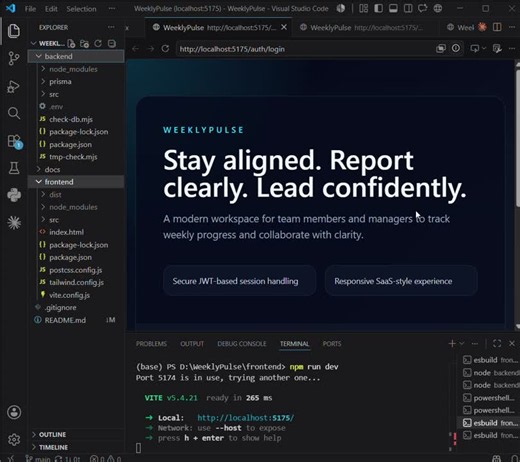Open the Run and Debug view

point(14,87)
